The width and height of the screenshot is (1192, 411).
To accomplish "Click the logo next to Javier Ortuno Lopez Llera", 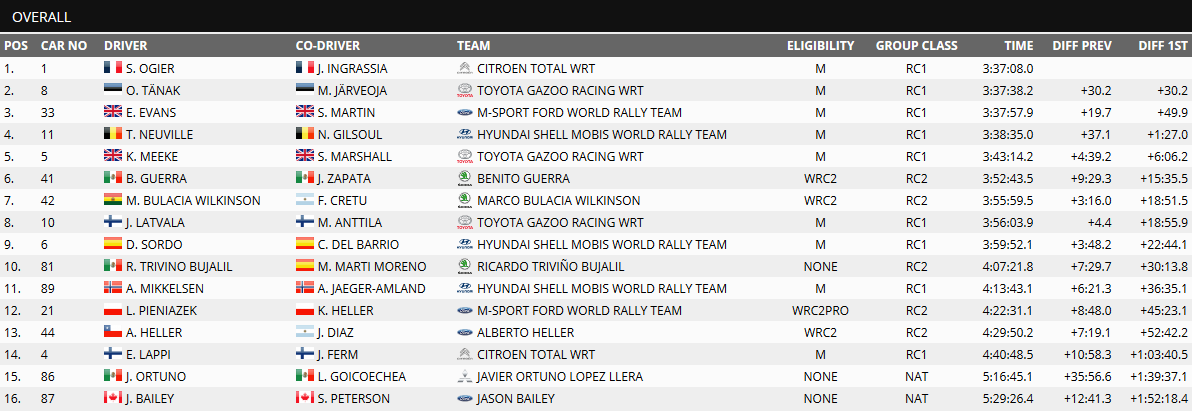I will (x=464, y=377).
